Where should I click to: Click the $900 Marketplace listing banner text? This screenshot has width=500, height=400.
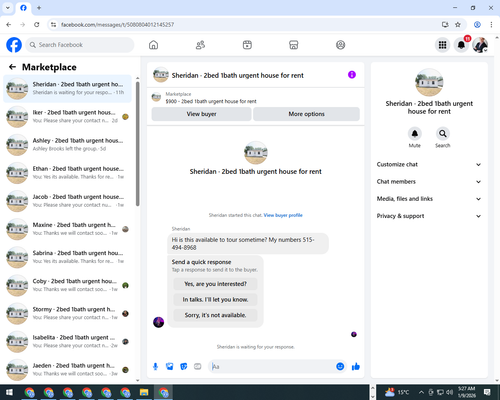coord(211,101)
